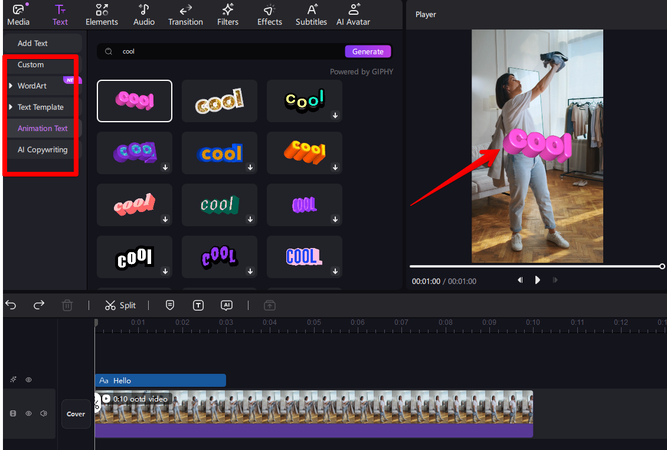Toggle visibility eye on the video track
Image resolution: width=667 pixels, height=450 pixels.
(28, 413)
